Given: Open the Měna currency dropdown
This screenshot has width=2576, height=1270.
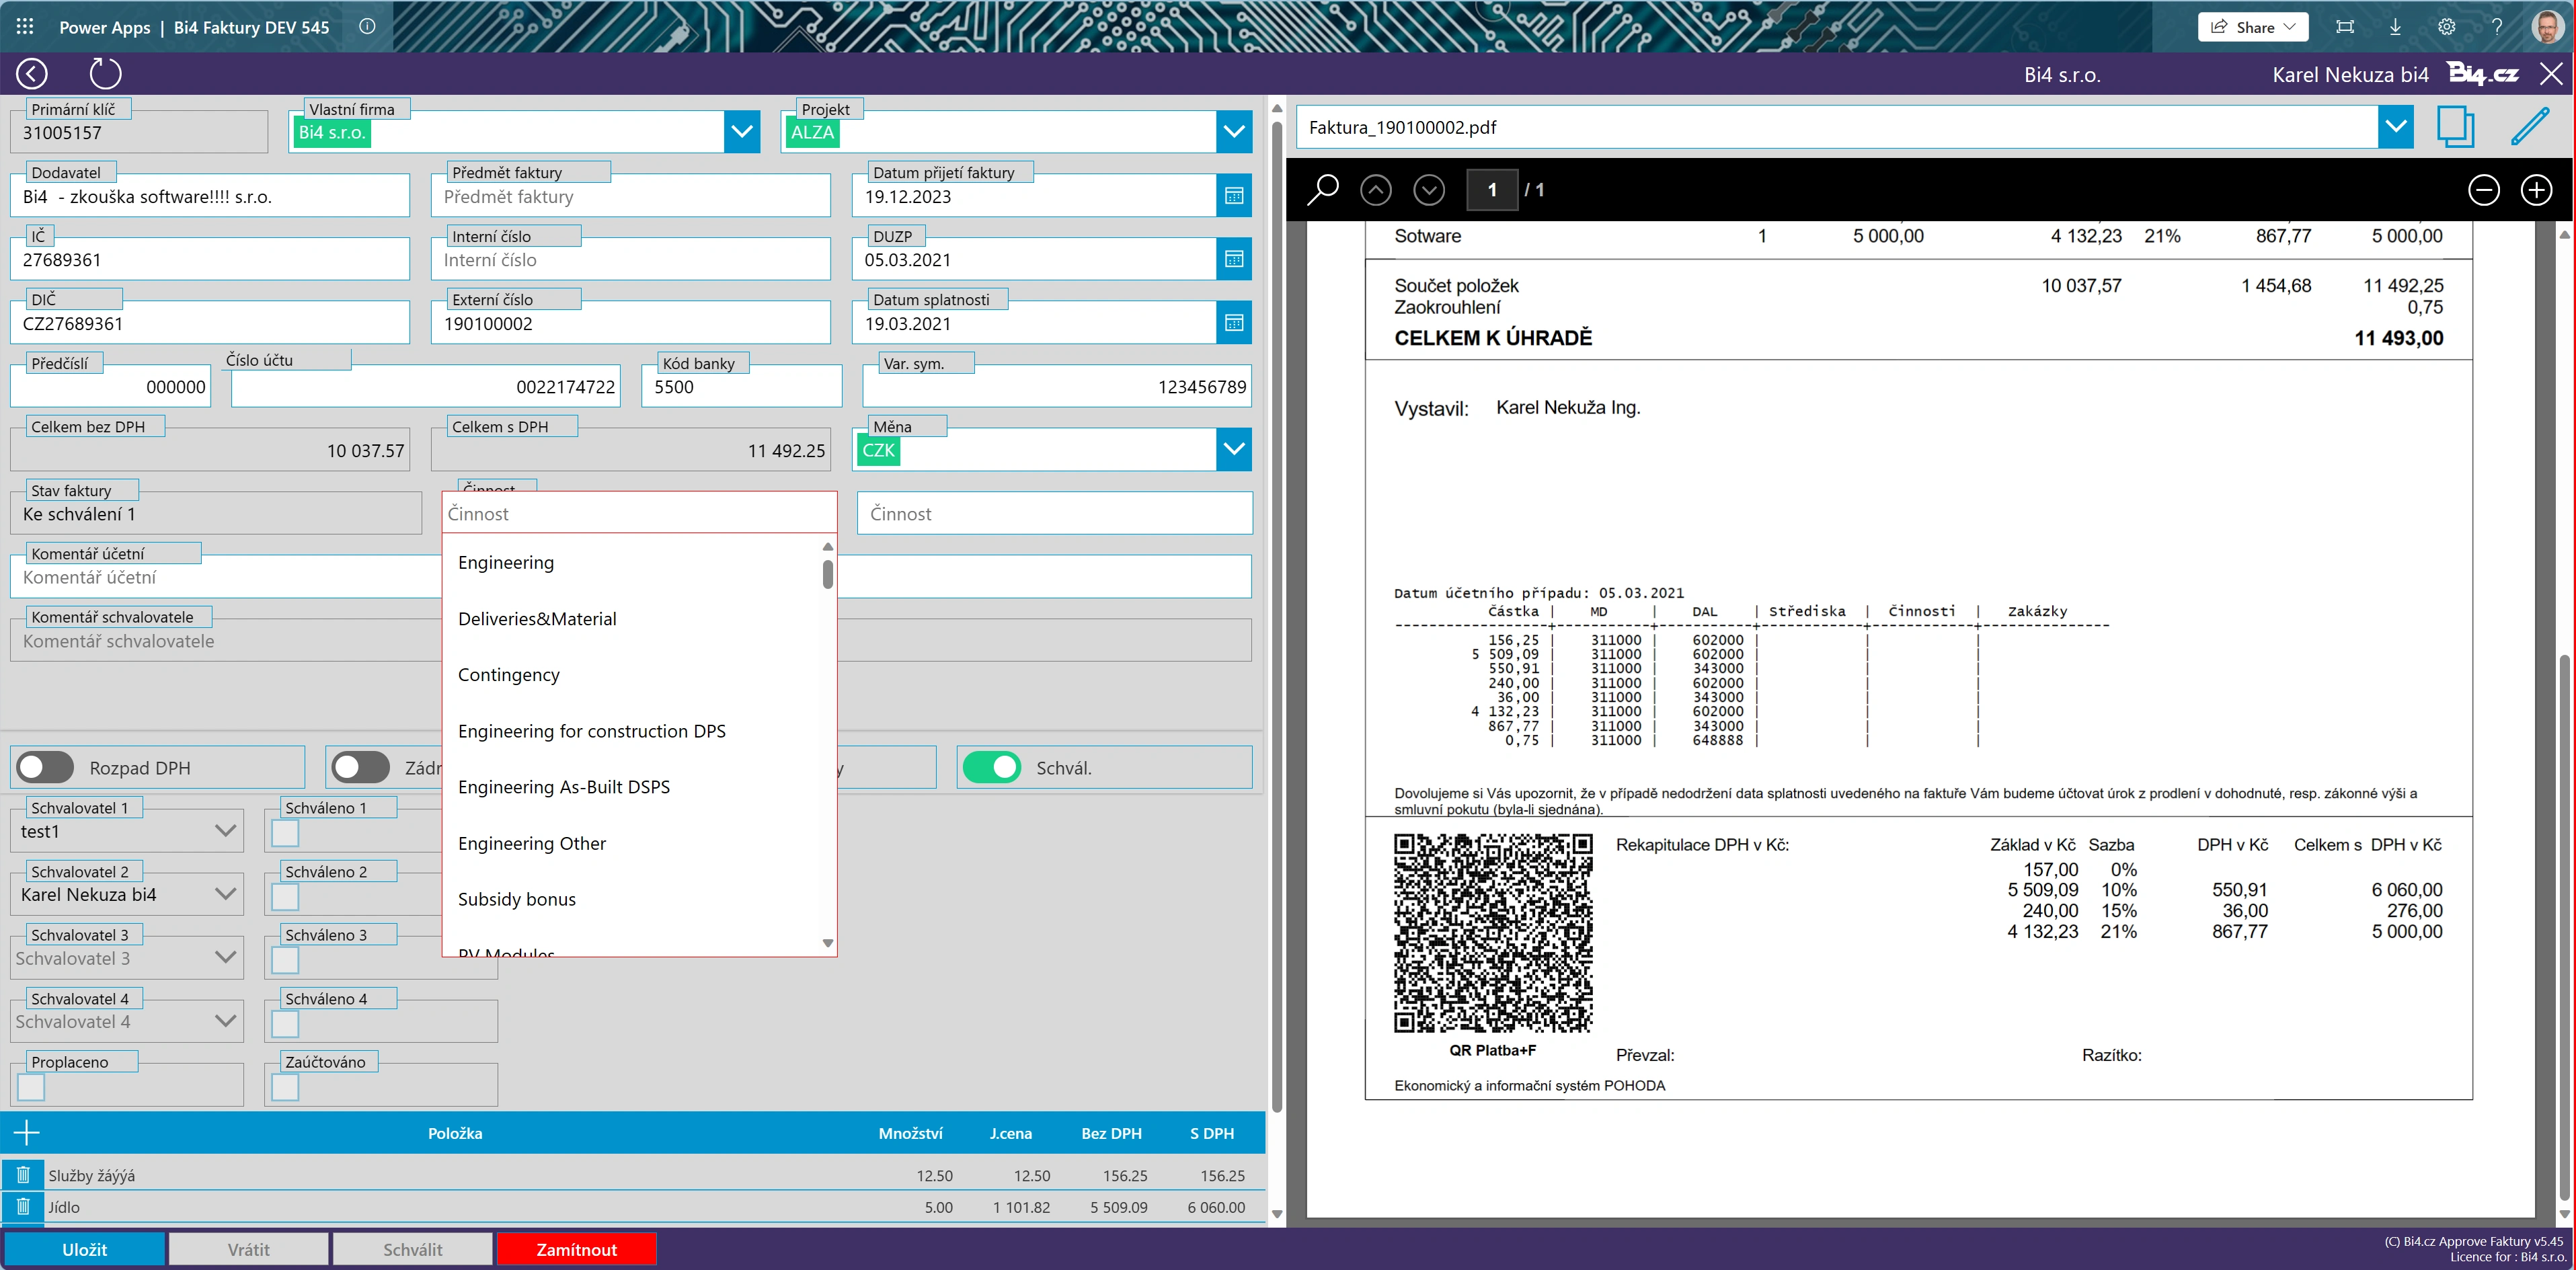Looking at the screenshot, I should [x=1234, y=450].
